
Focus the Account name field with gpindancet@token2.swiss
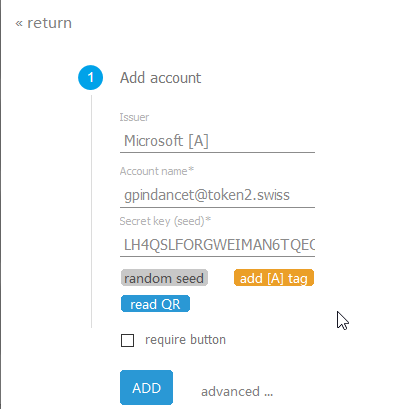point(217,195)
